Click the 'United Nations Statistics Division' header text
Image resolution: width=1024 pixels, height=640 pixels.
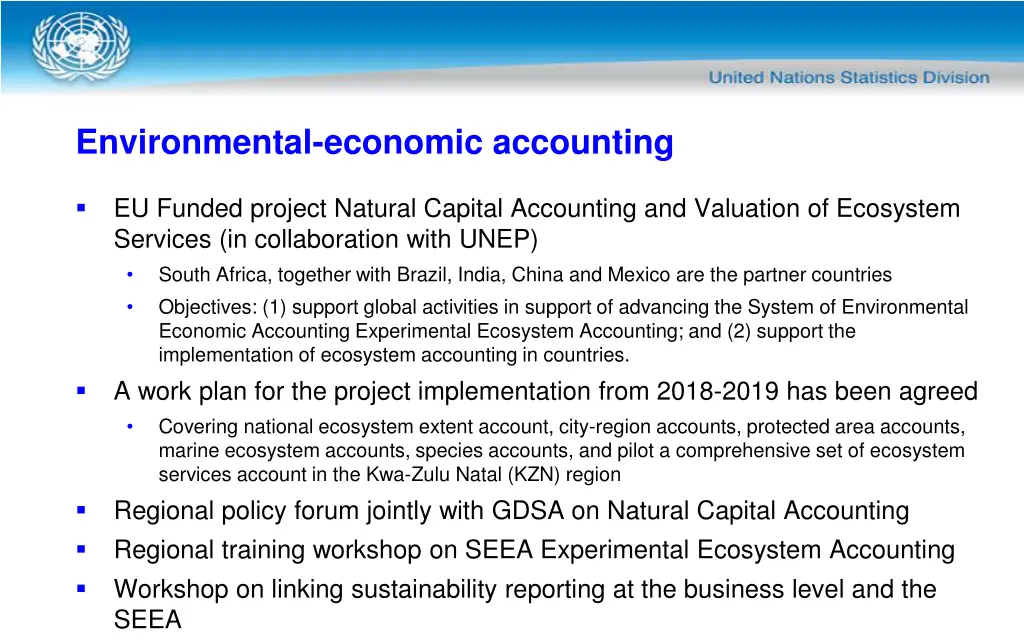[x=849, y=78]
